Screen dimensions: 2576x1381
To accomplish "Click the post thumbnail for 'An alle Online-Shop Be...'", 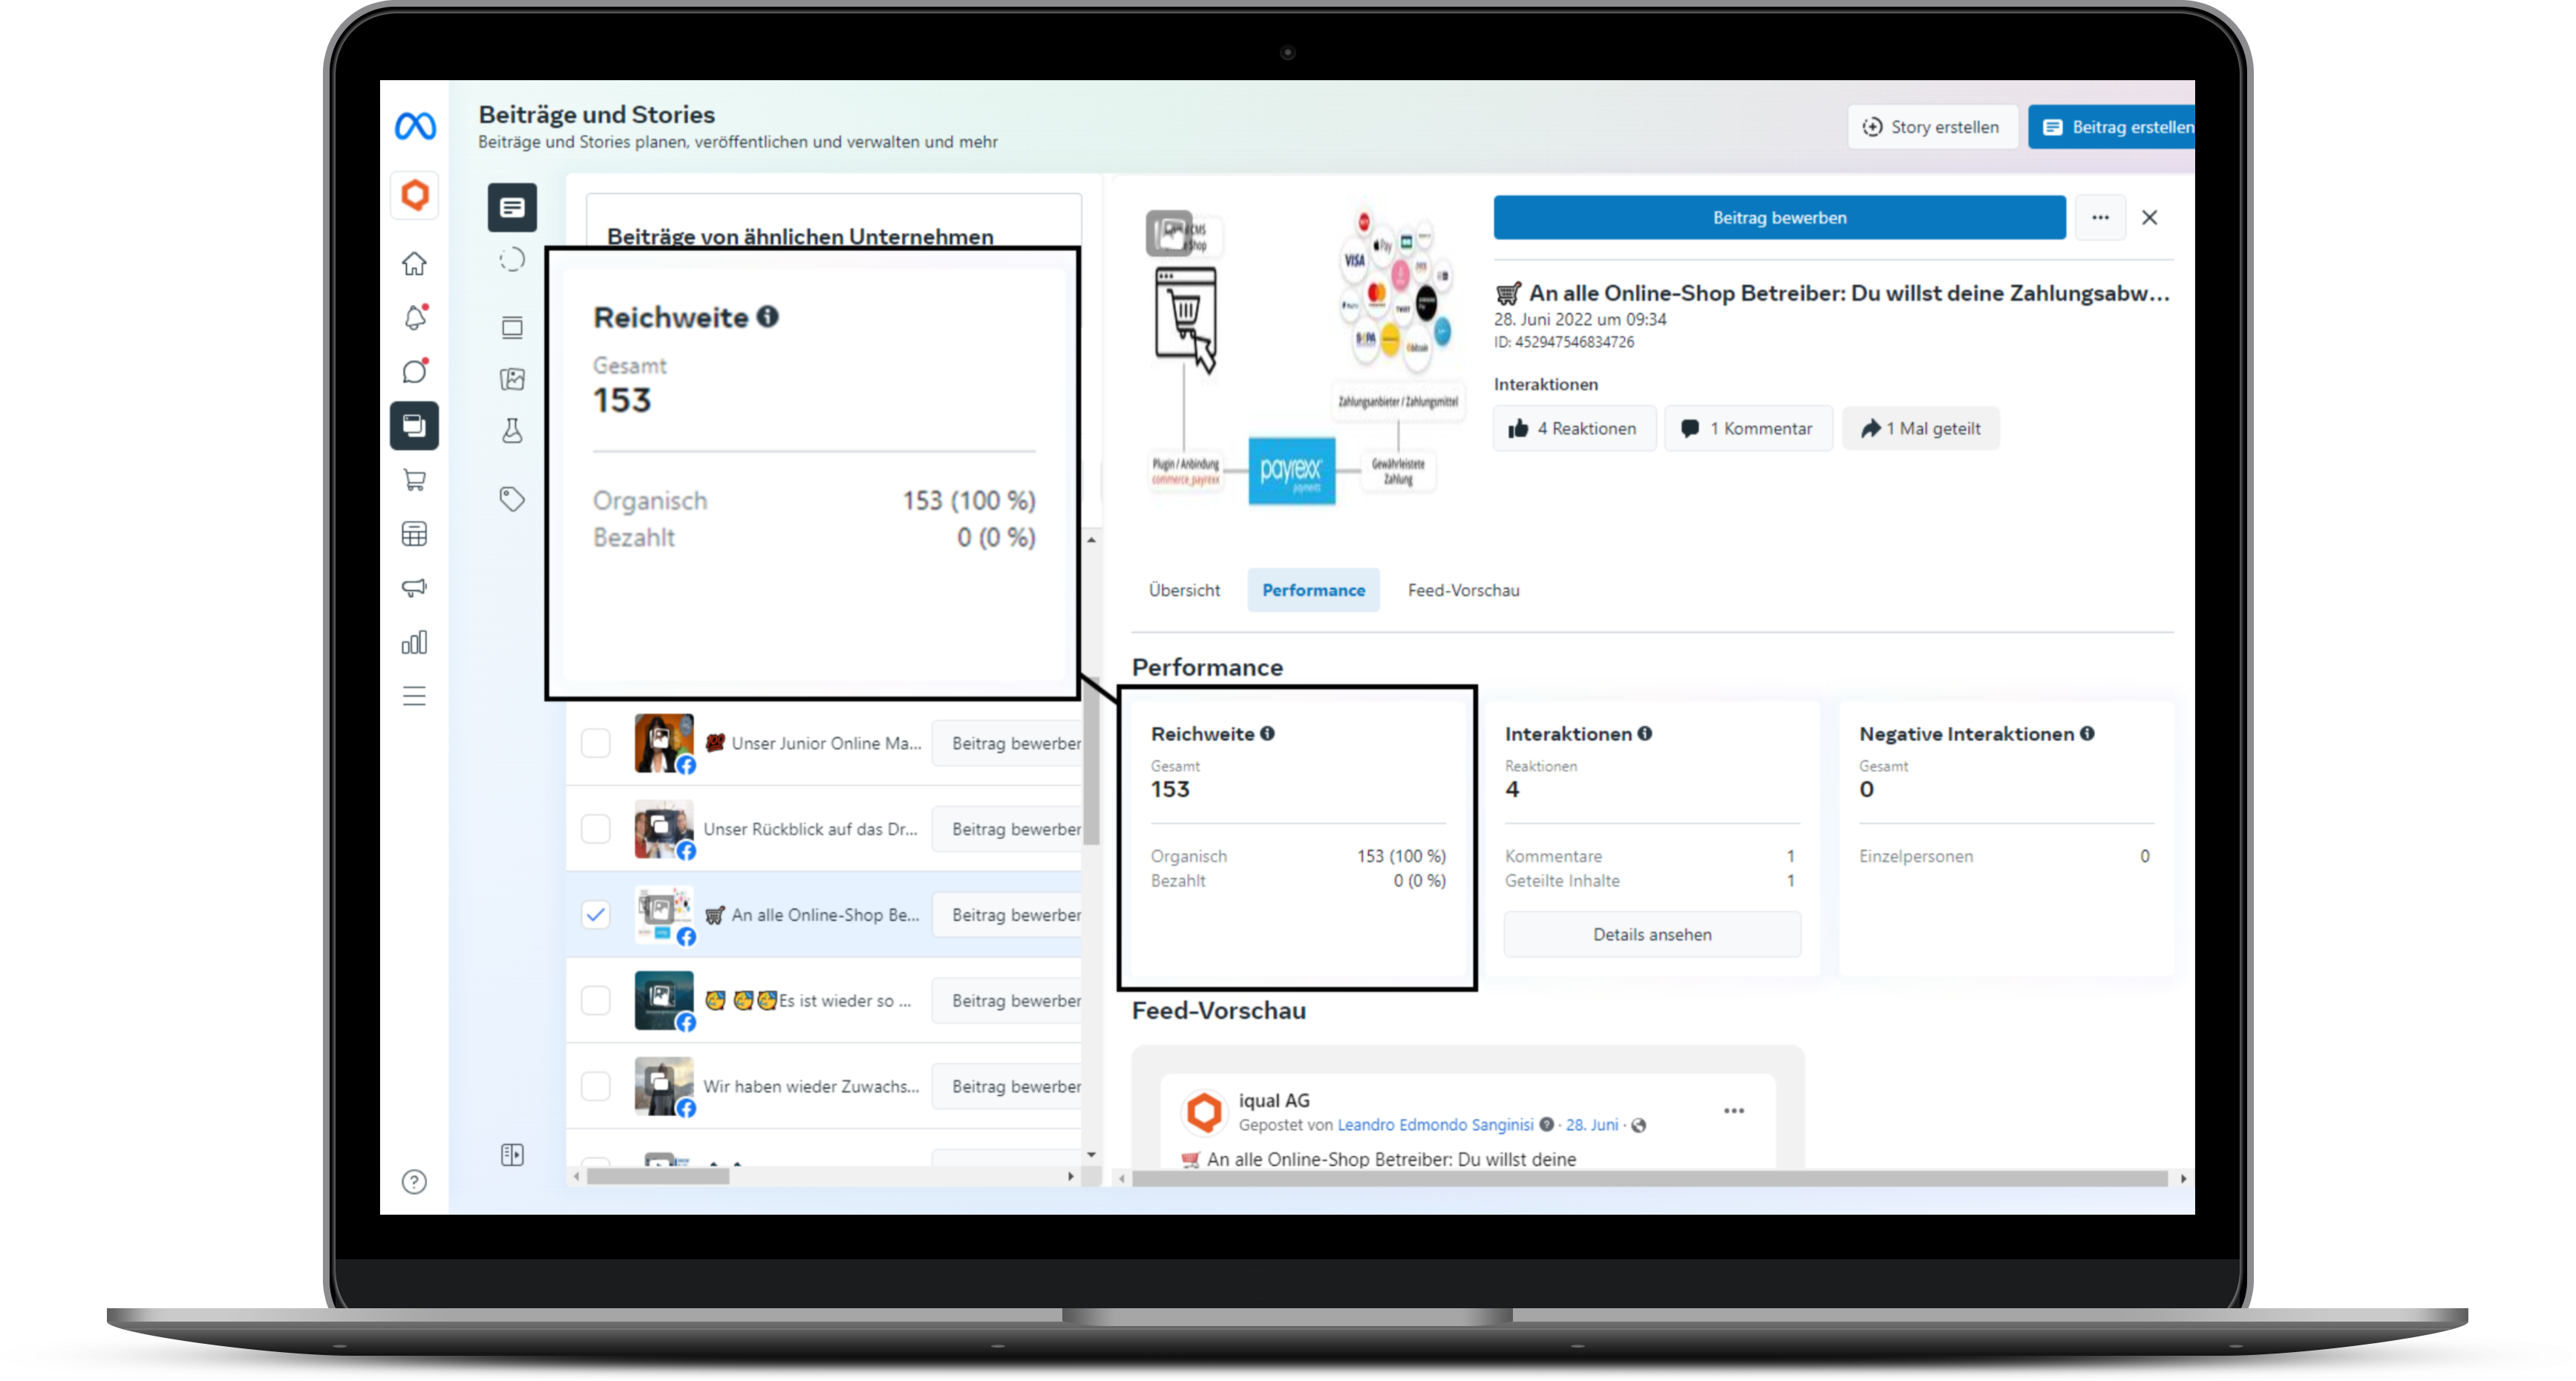I will coord(663,914).
